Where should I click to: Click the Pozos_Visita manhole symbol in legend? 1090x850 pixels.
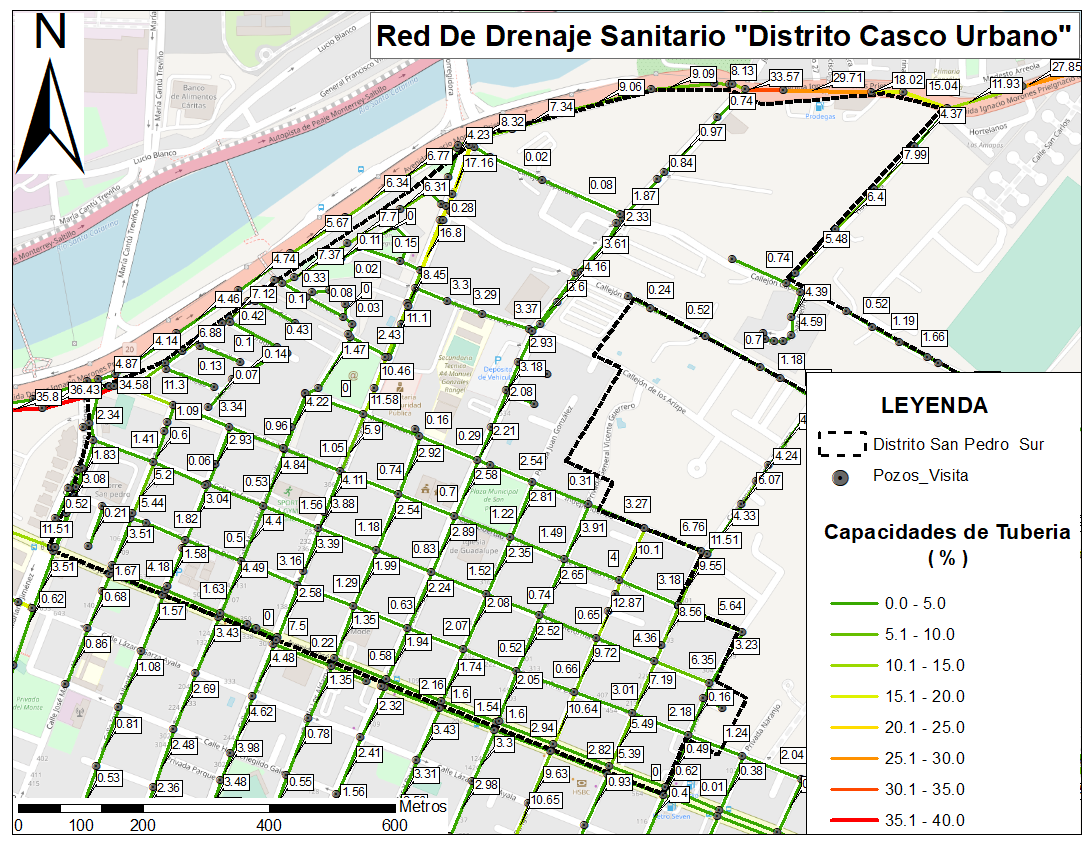(x=840, y=477)
